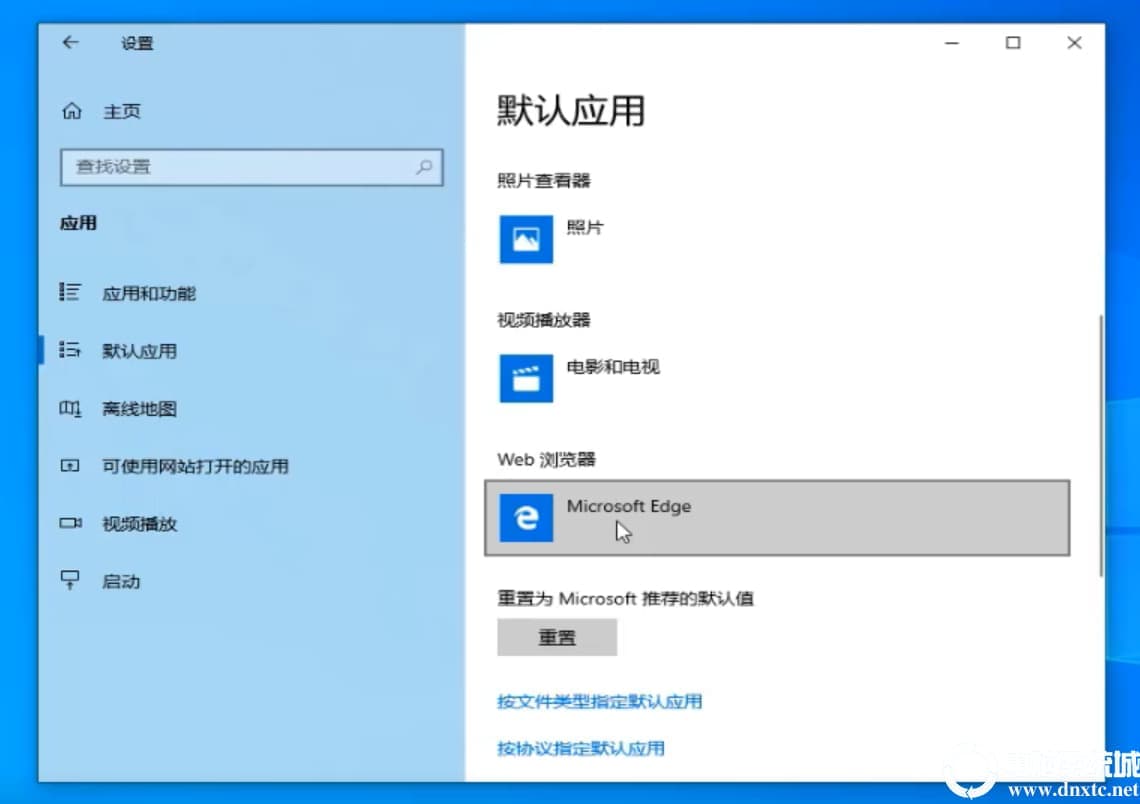Open 可使用网站打开的应用 section
Viewport: 1140px width, 804px height.
pyautogui.click(x=196, y=466)
